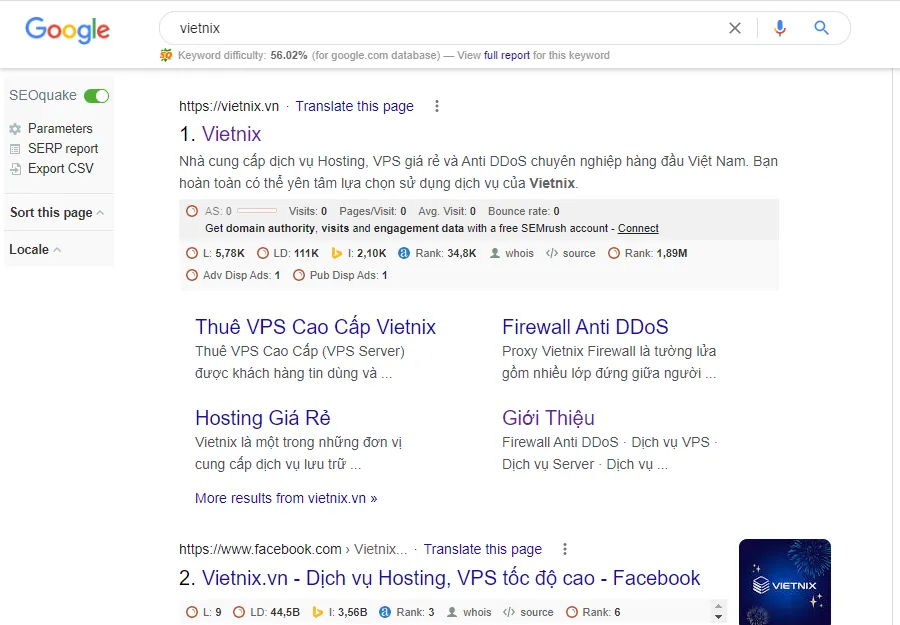Toggle the SEOquake switch off
Image resolution: width=900 pixels, height=625 pixels.
[x=96, y=96]
